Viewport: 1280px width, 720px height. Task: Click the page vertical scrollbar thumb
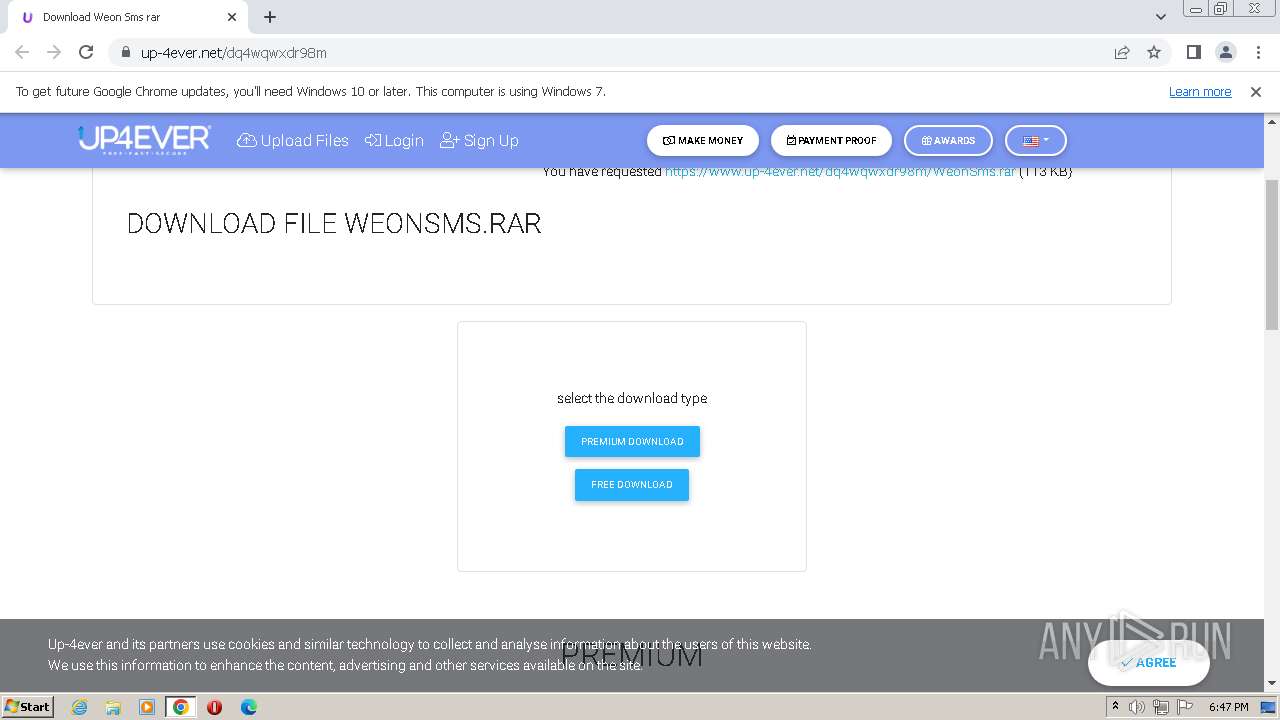pyautogui.click(x=1272, y=254)
